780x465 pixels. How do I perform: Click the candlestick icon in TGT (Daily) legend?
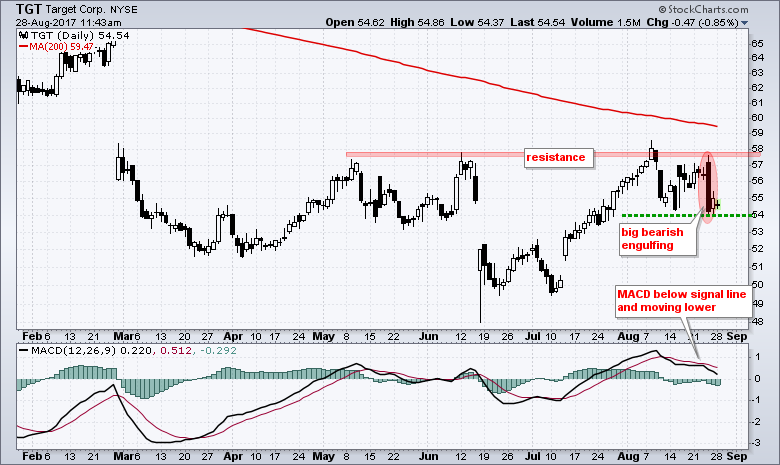[24, 35]
